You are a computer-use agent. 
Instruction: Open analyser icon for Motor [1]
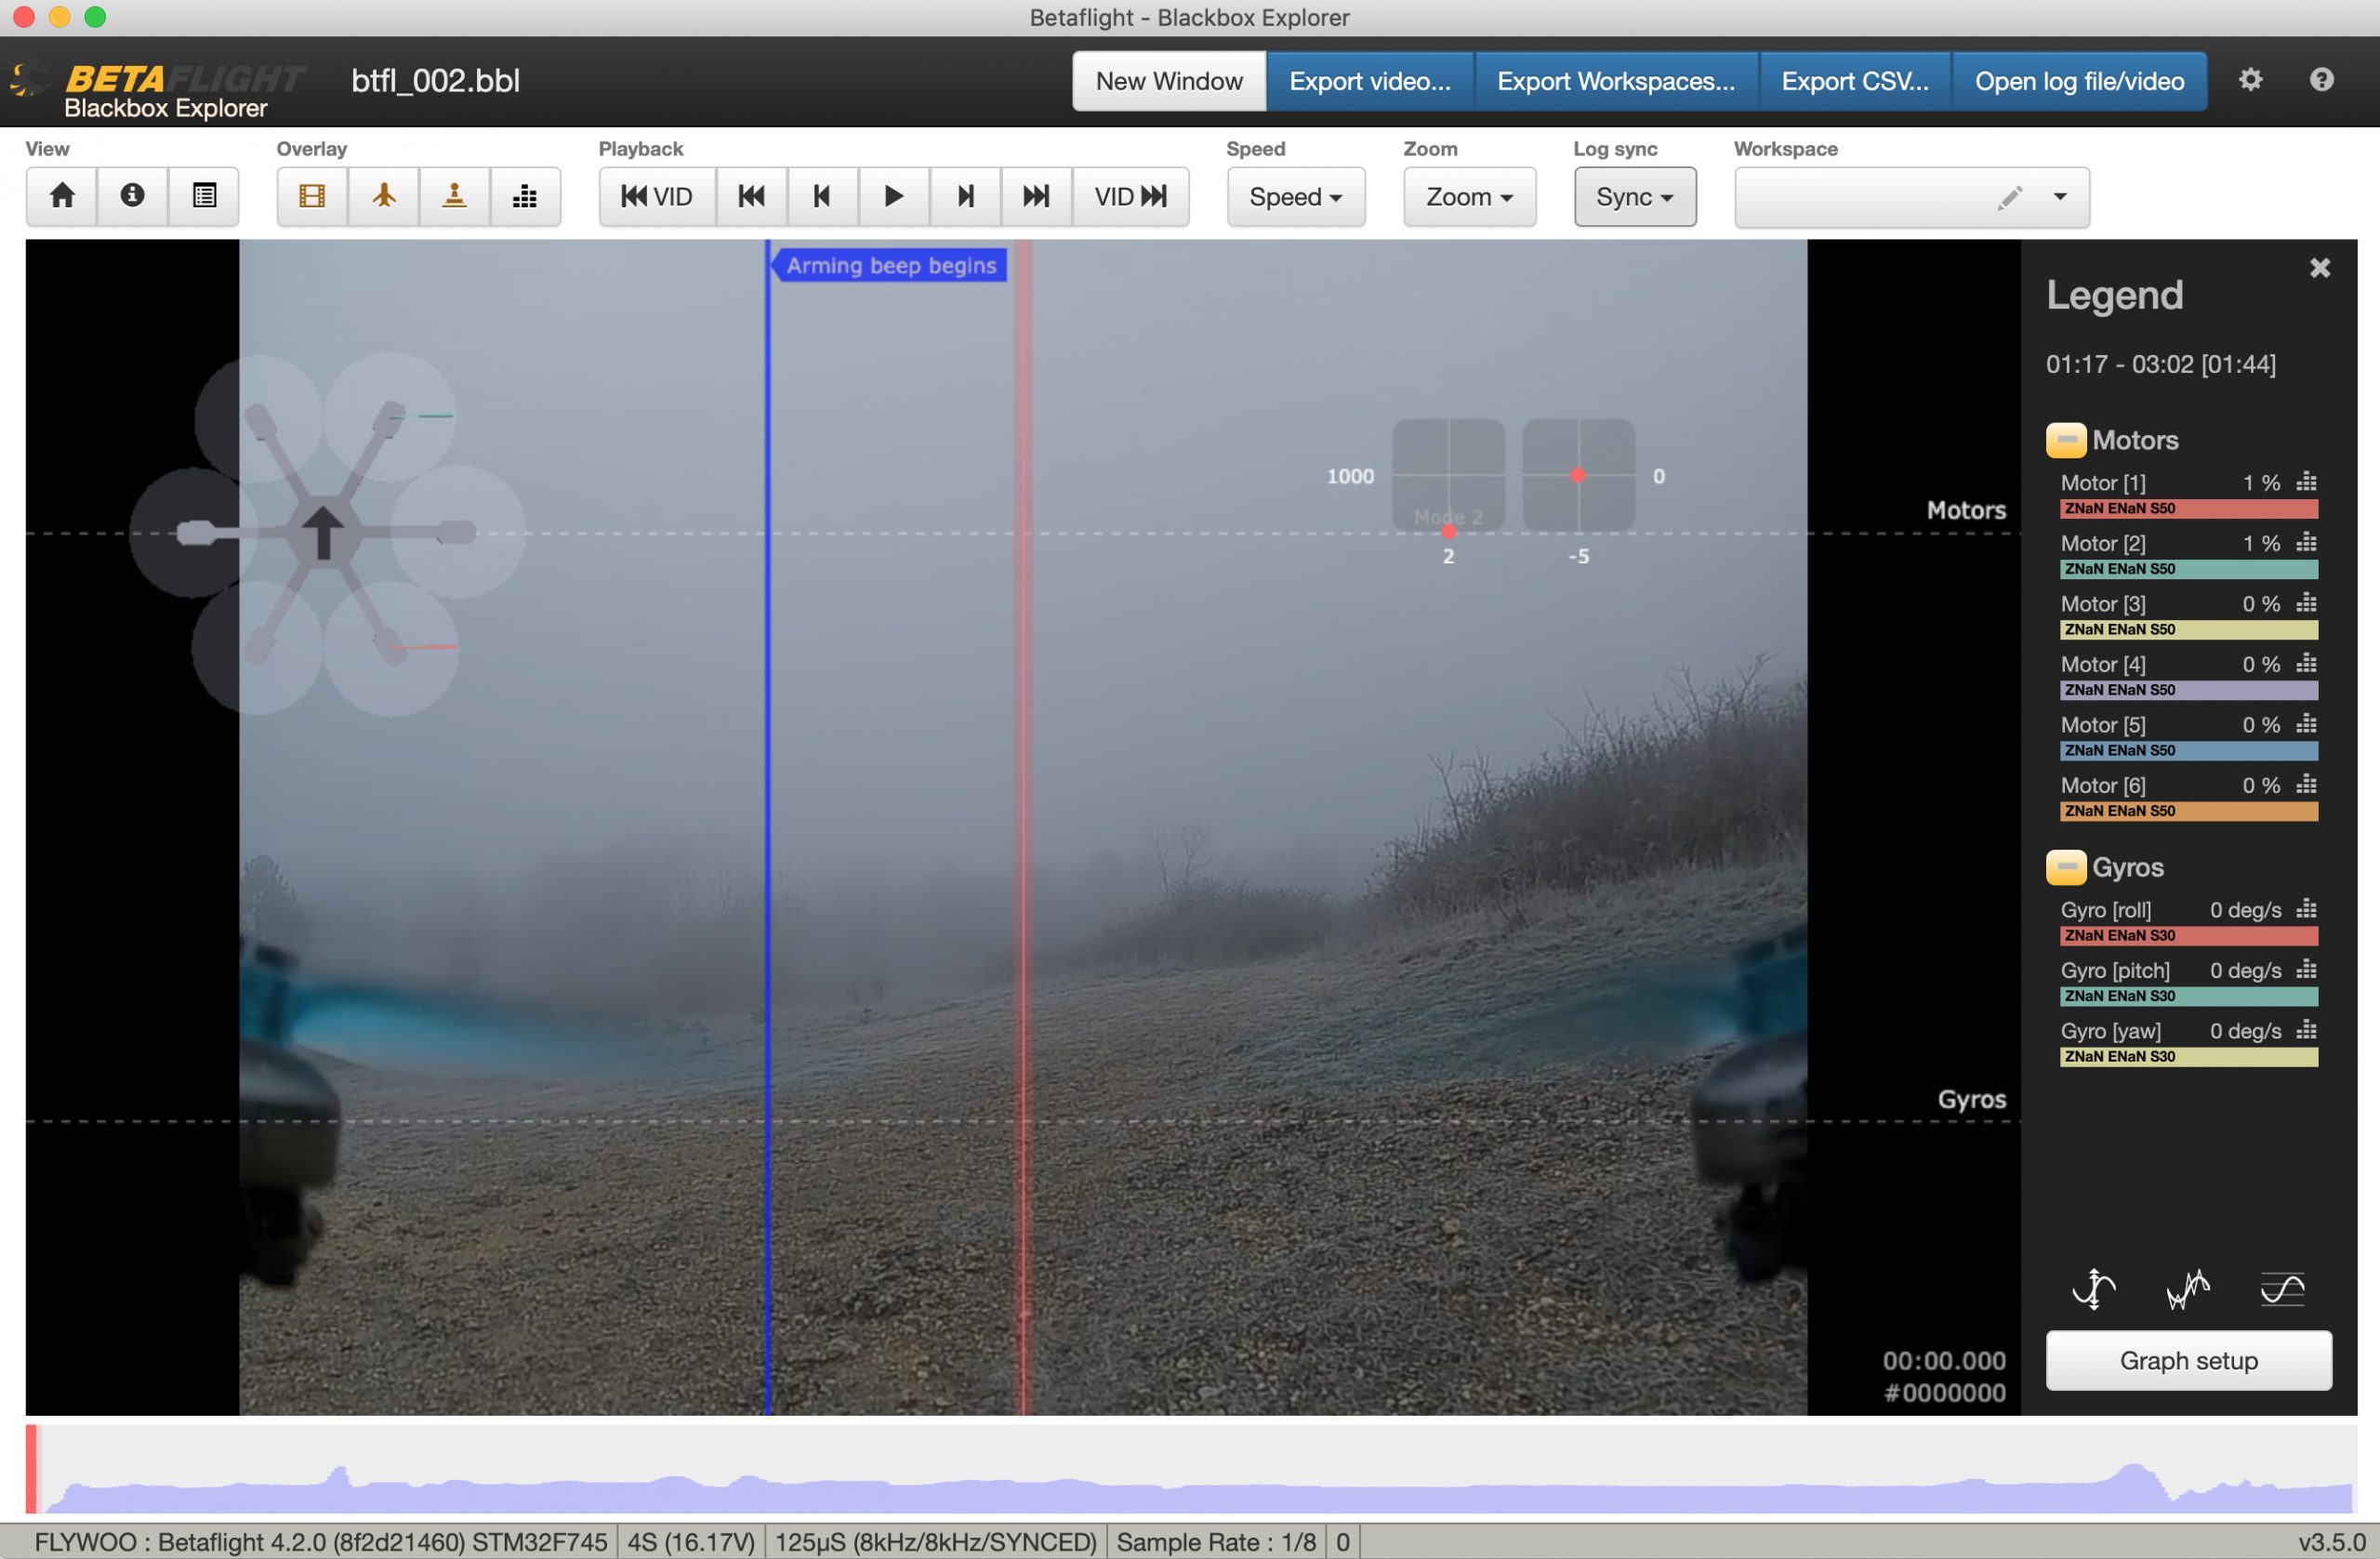click(x=2307, y=482)
